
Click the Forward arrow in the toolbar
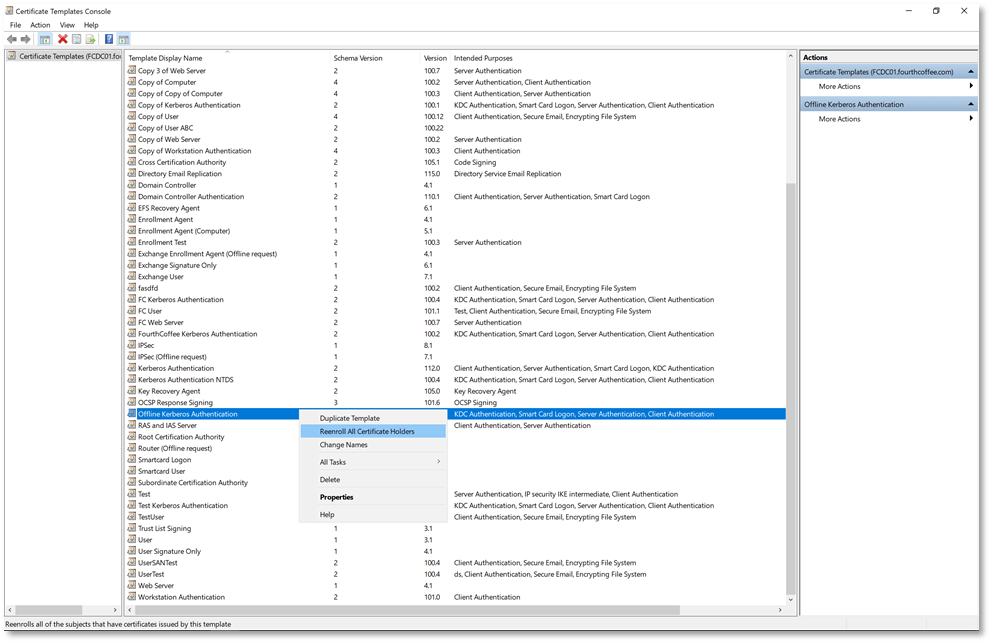[26, 39]
